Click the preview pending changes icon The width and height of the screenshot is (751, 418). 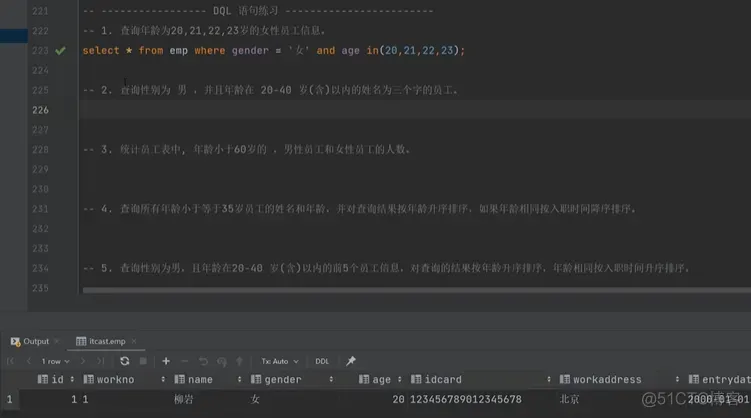[x=221, y=361]
